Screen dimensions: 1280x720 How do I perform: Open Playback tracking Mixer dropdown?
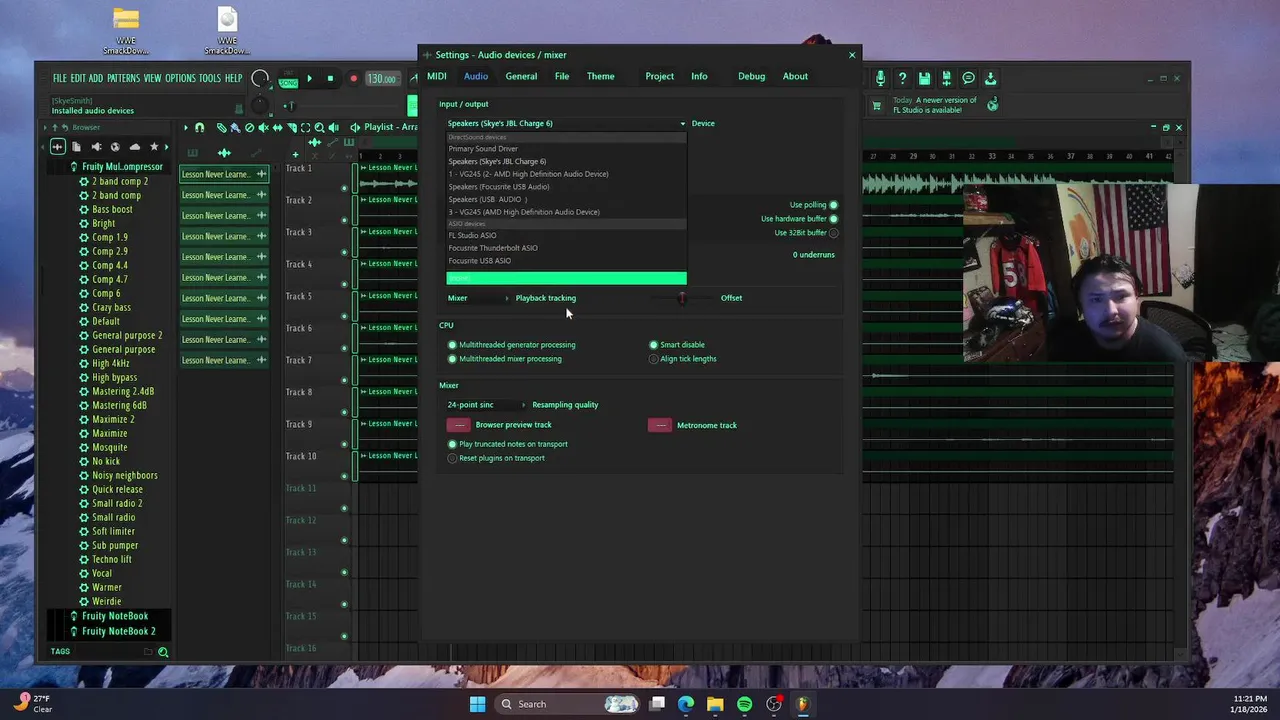(x=478, y=298)
